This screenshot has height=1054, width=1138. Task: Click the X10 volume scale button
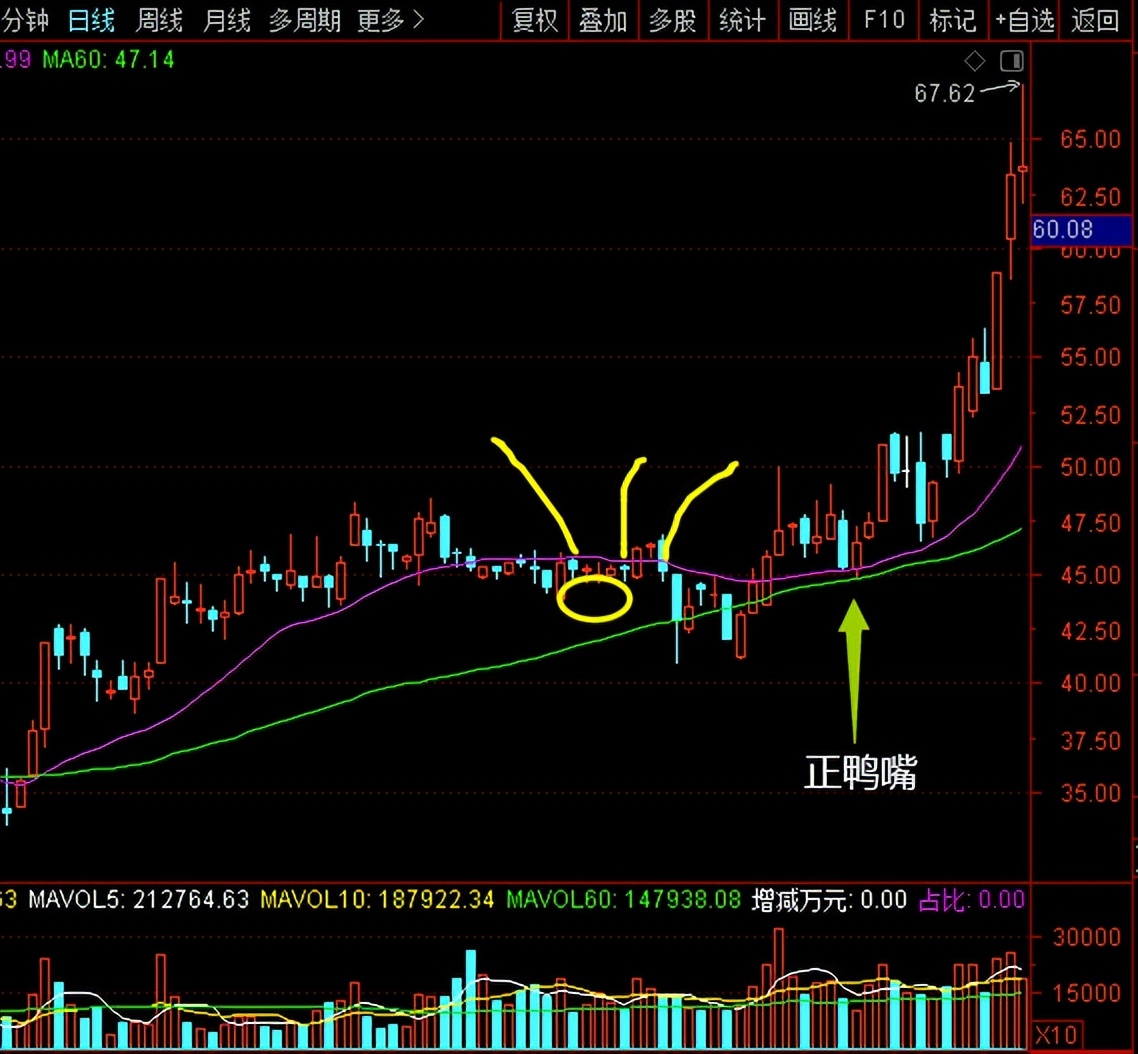(x=1057, y=1035)
